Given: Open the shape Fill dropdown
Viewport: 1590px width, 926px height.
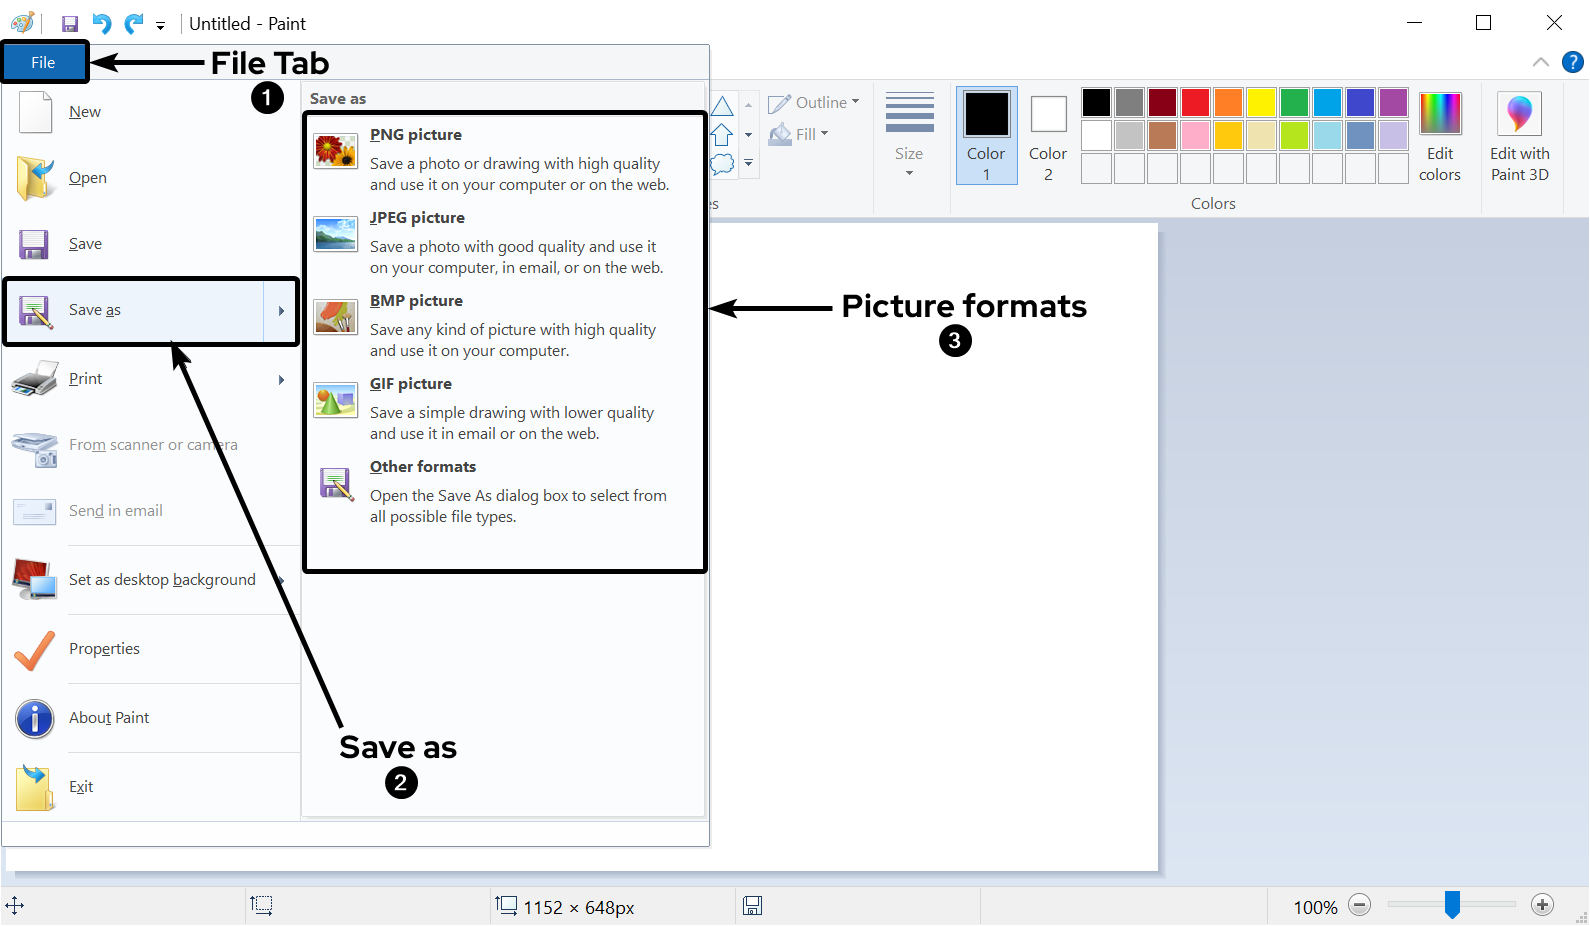Looking at the screenshot, I should 799,134.
